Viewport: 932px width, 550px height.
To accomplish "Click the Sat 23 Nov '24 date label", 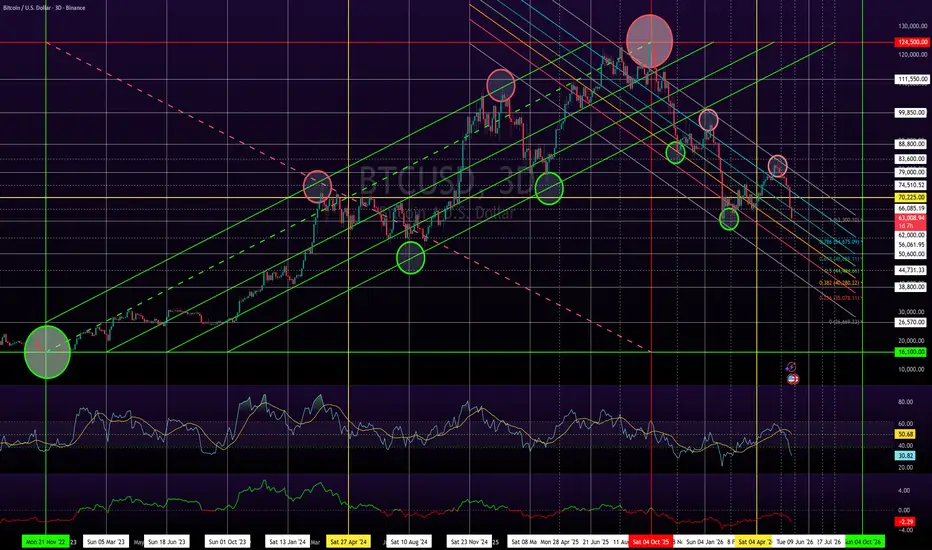I will (470, 542).
